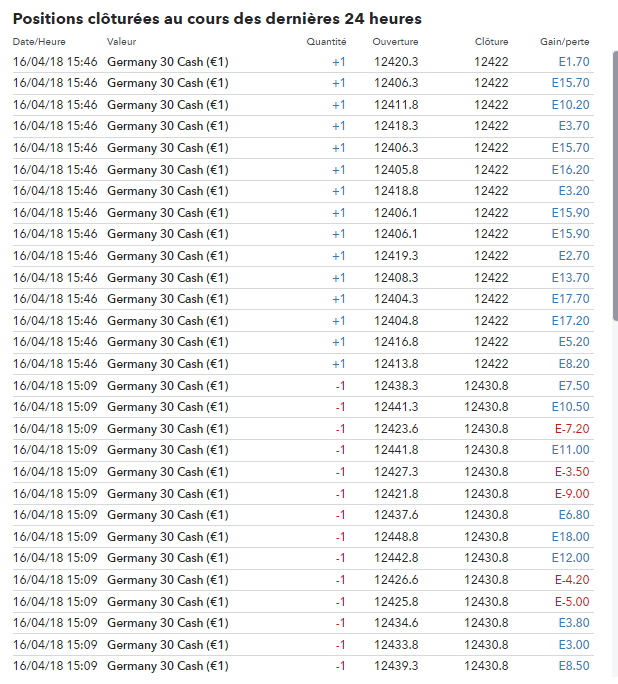Select the row with opening 12404.3
Screen dimensions: 618x684
pyautogui.click(x=300, y=299)
